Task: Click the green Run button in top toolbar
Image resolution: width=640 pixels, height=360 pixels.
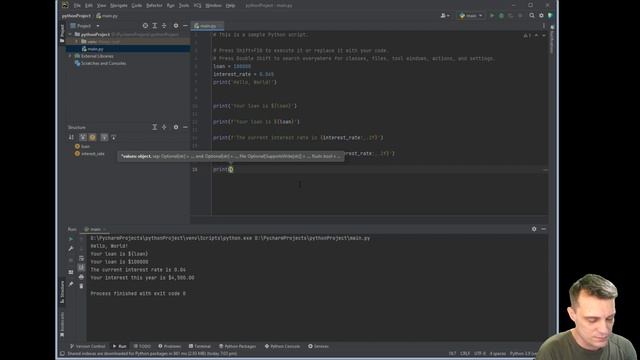Action: click(492, 16)
